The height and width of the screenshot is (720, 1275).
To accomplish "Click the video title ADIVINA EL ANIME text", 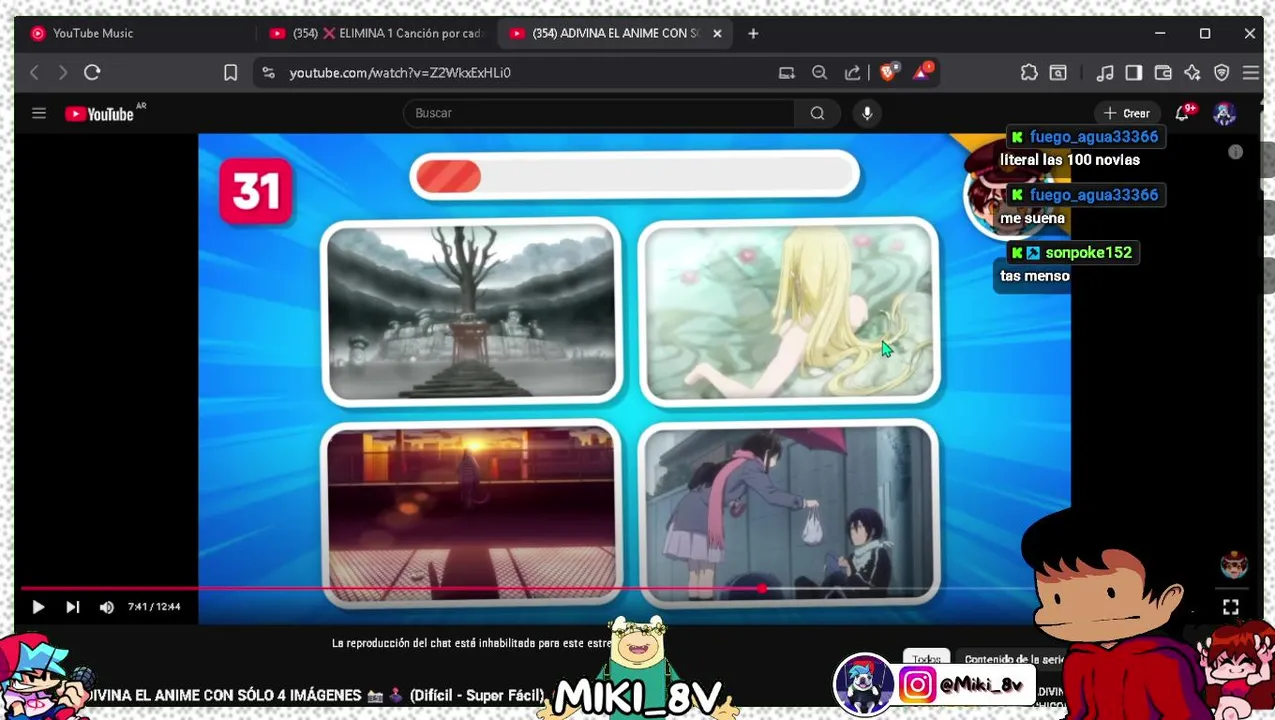I will [318, 695].
